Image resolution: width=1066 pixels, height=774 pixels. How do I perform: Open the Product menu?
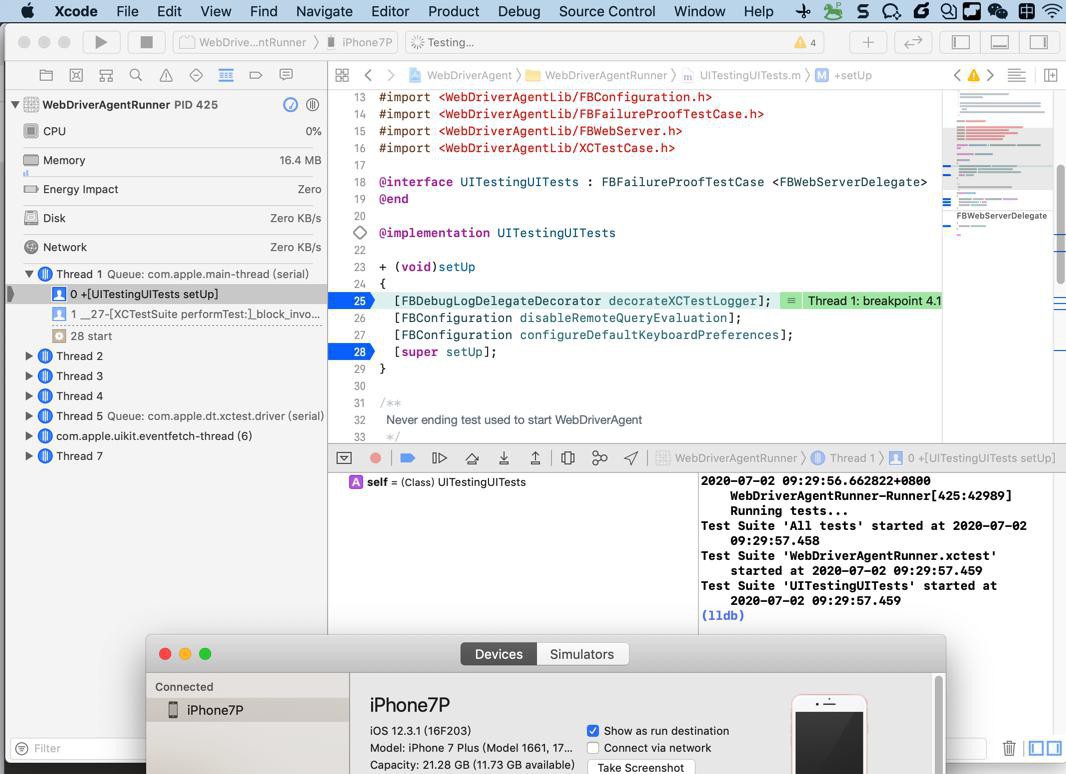tap(453, 11)
